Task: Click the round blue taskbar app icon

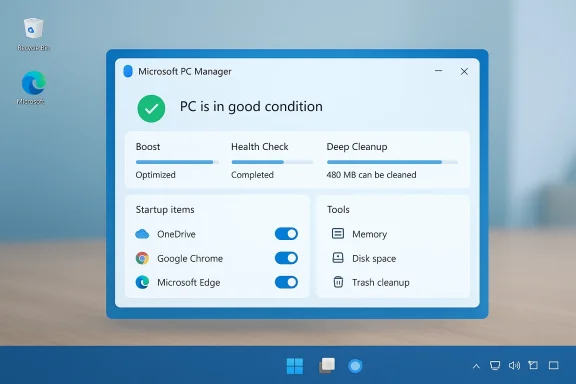Action: tap(355, 366)
